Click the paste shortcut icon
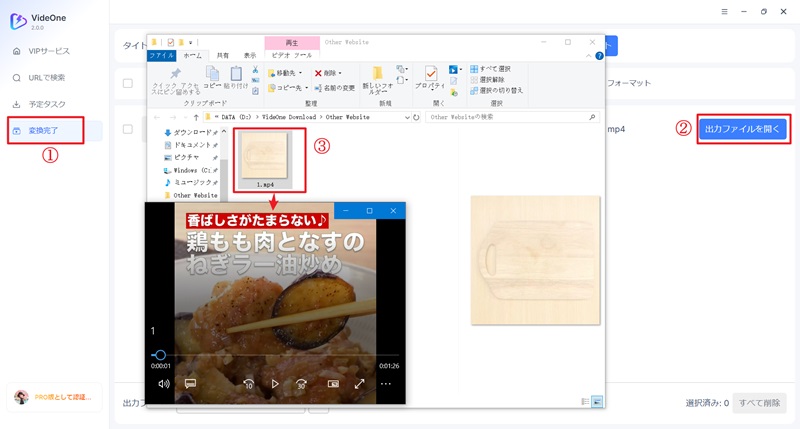The height and width of the screenshot is (429, 800). click(x=255, y=90)
